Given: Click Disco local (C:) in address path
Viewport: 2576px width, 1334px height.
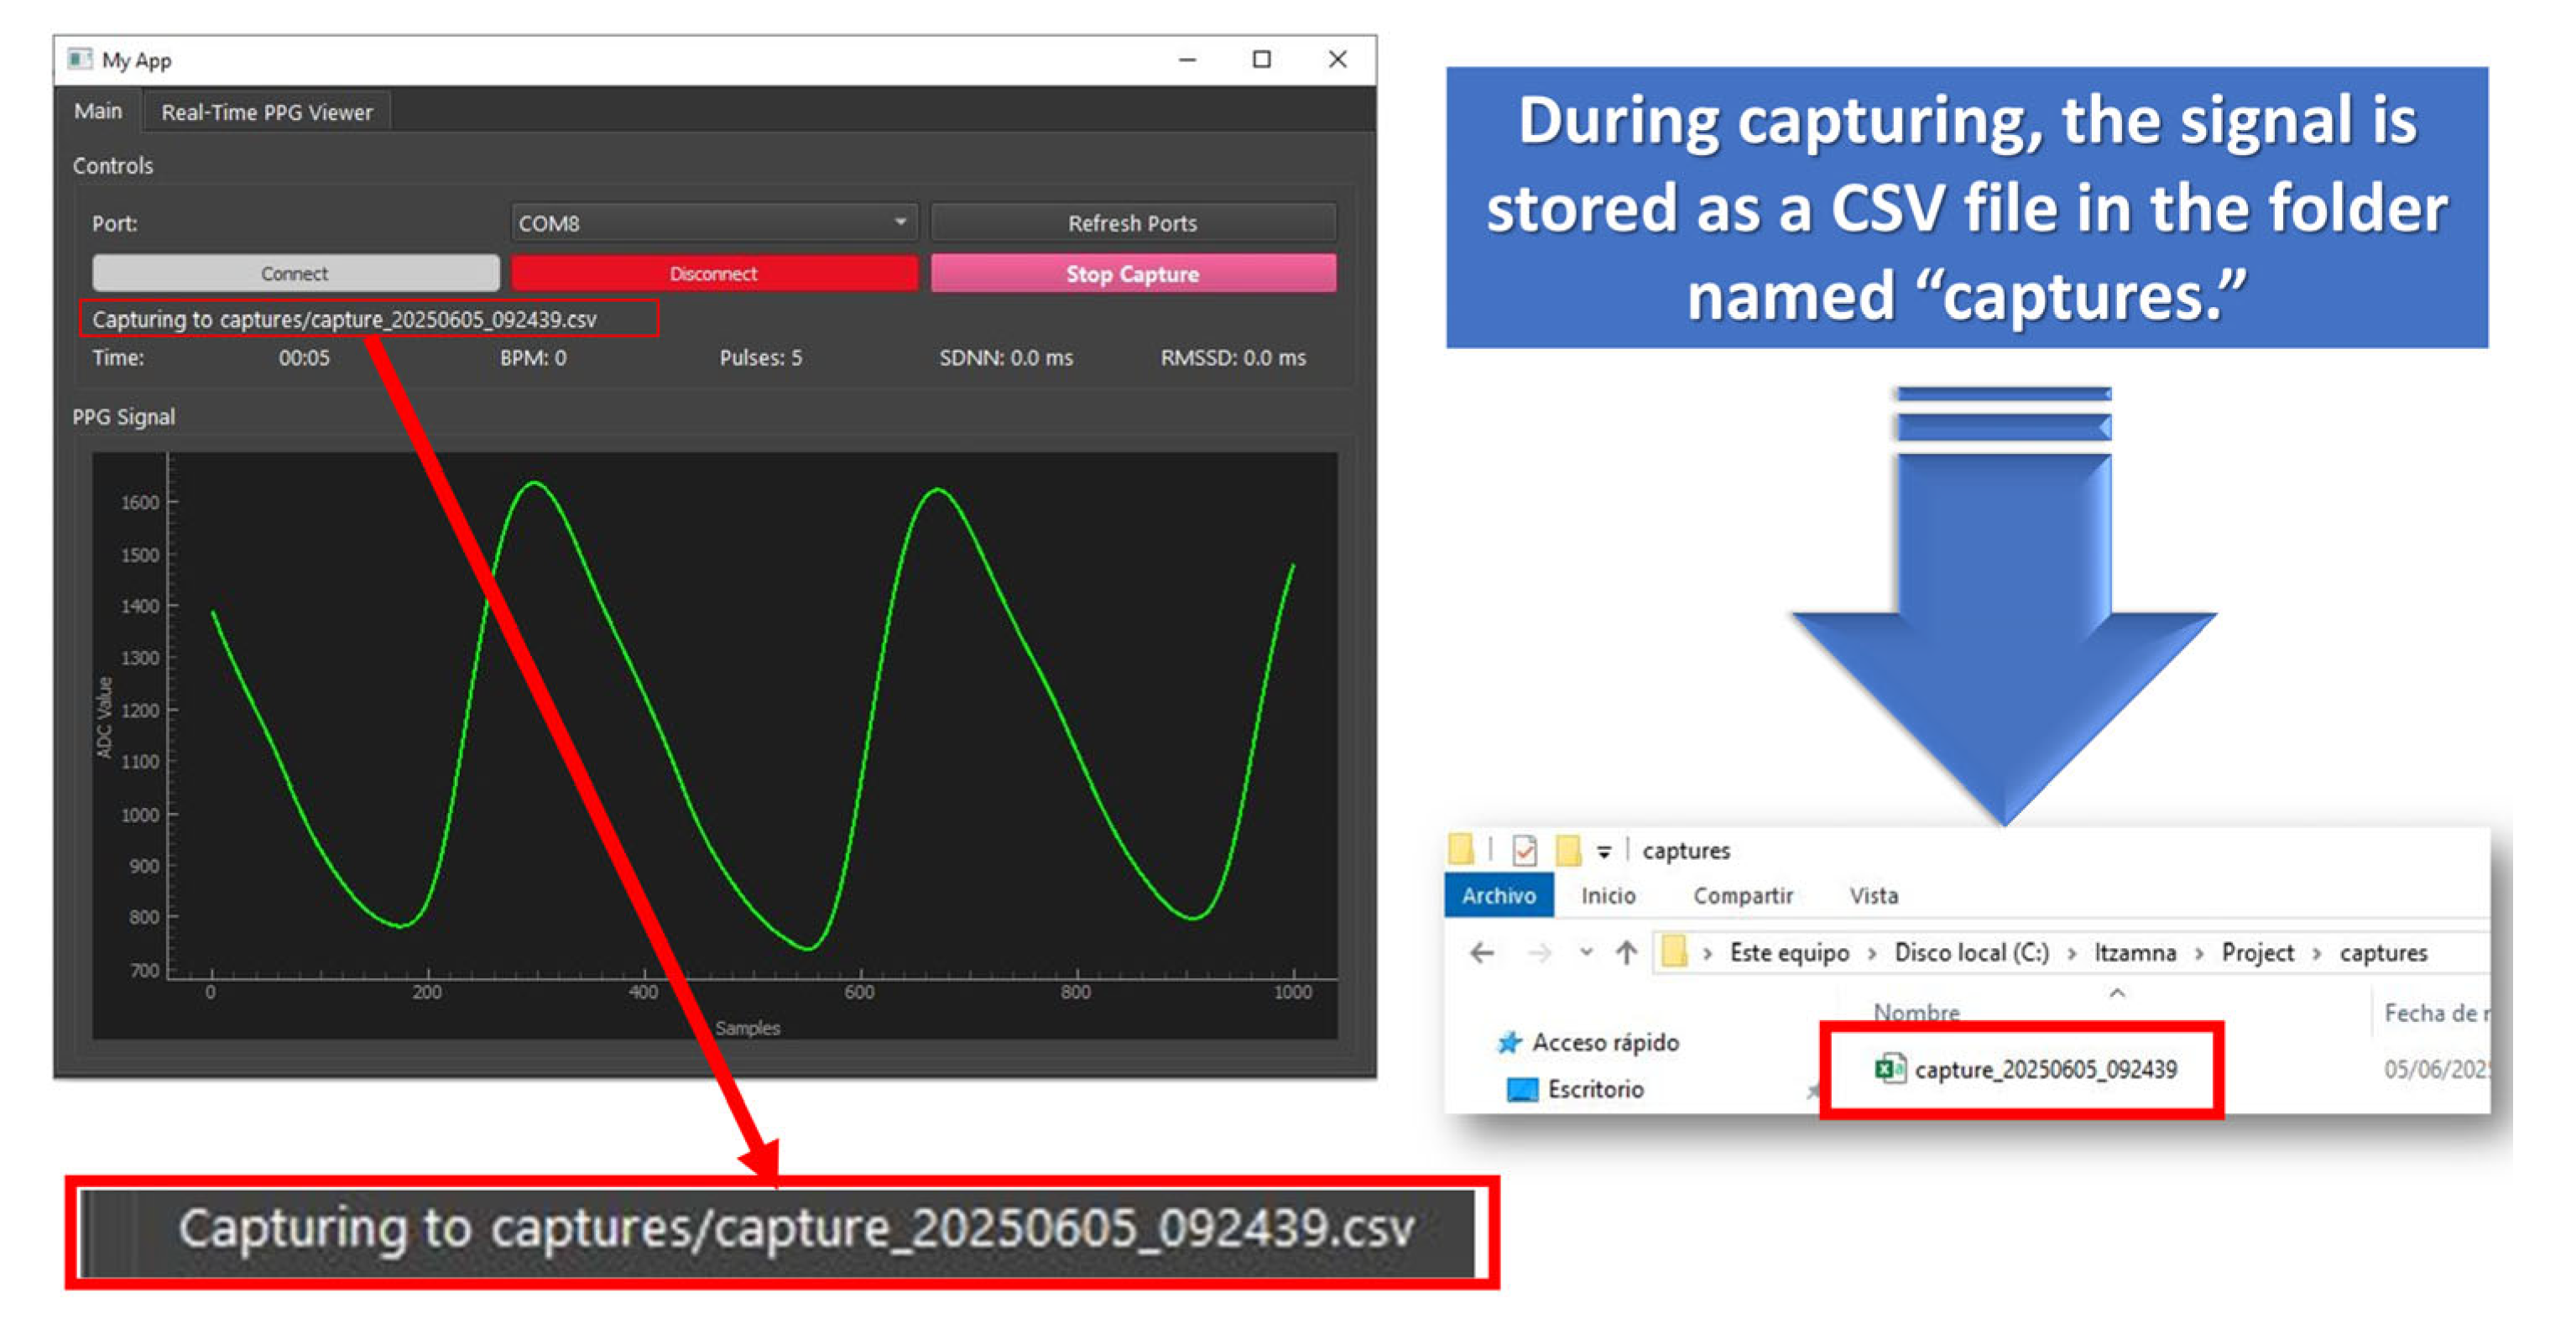Looking at the screenshot, I should pos(1971,953).
